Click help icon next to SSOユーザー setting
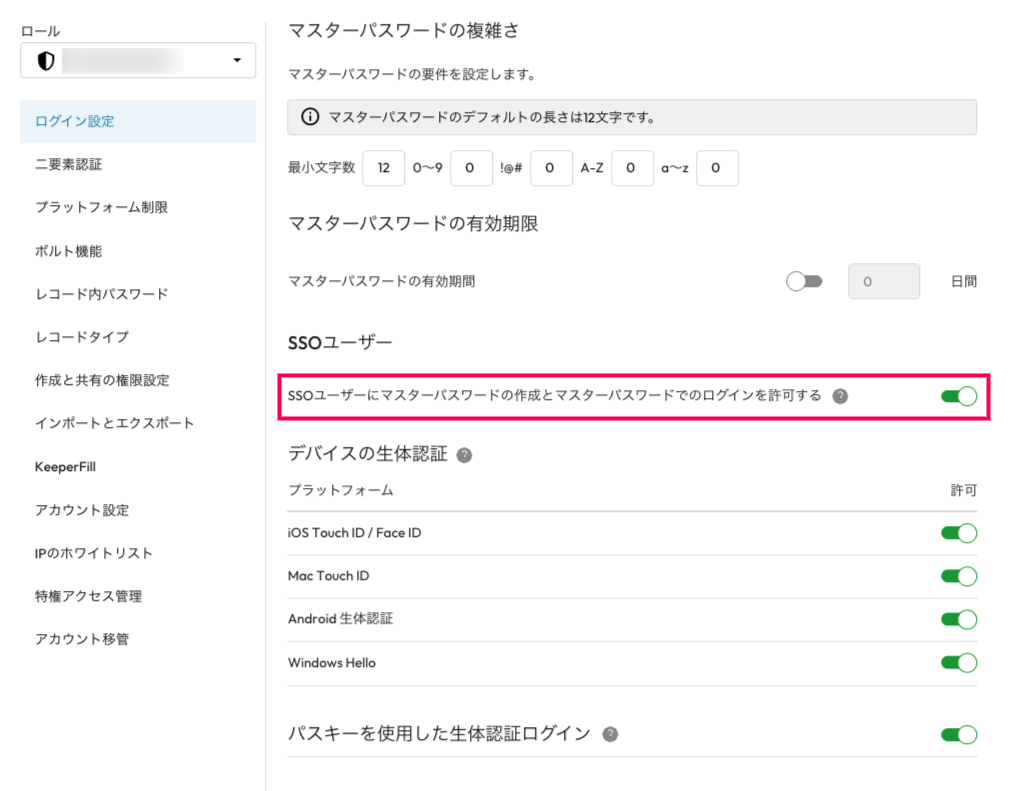 click(840, 396)
